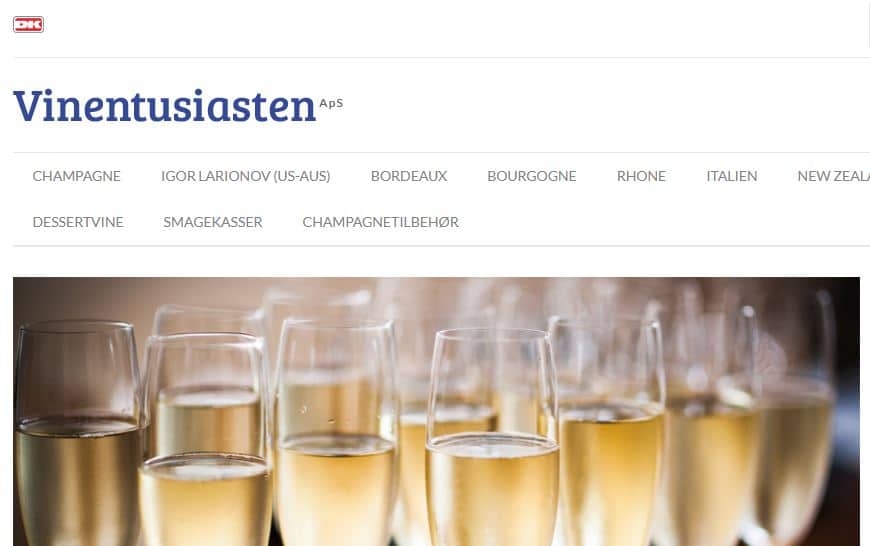
Task: Click the New Zealand menu item
Action: click(x=833, y=176)
